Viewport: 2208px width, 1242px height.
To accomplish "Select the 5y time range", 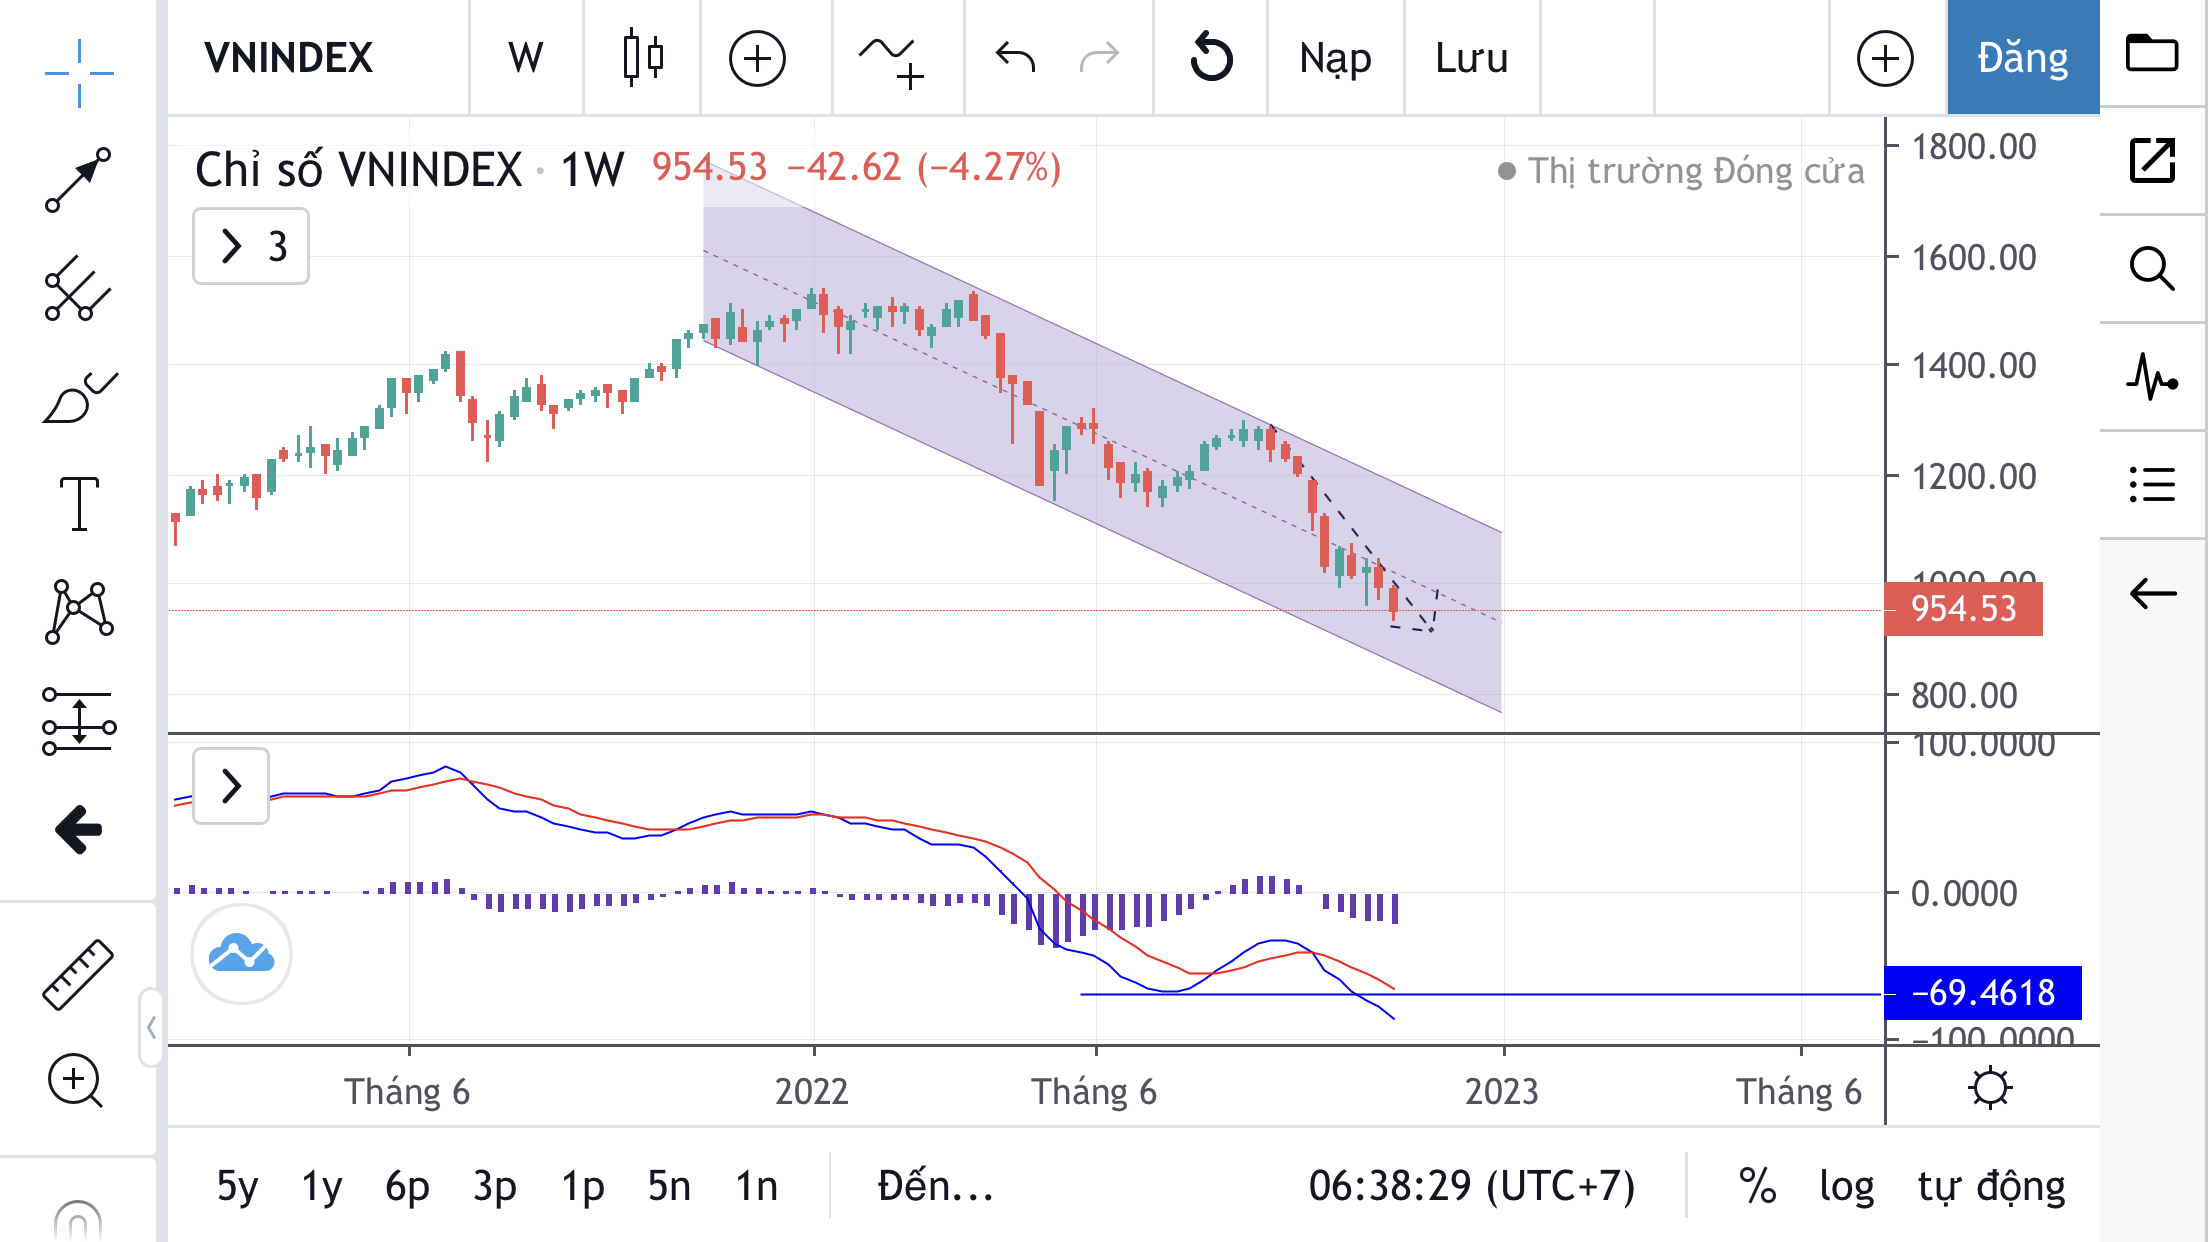I will coord(237,1187).
